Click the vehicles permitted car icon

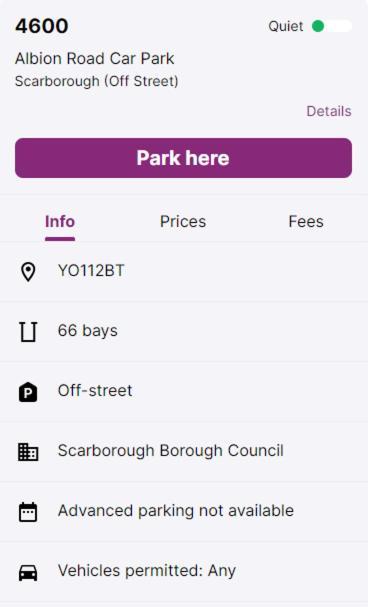(x=28, y=572)
